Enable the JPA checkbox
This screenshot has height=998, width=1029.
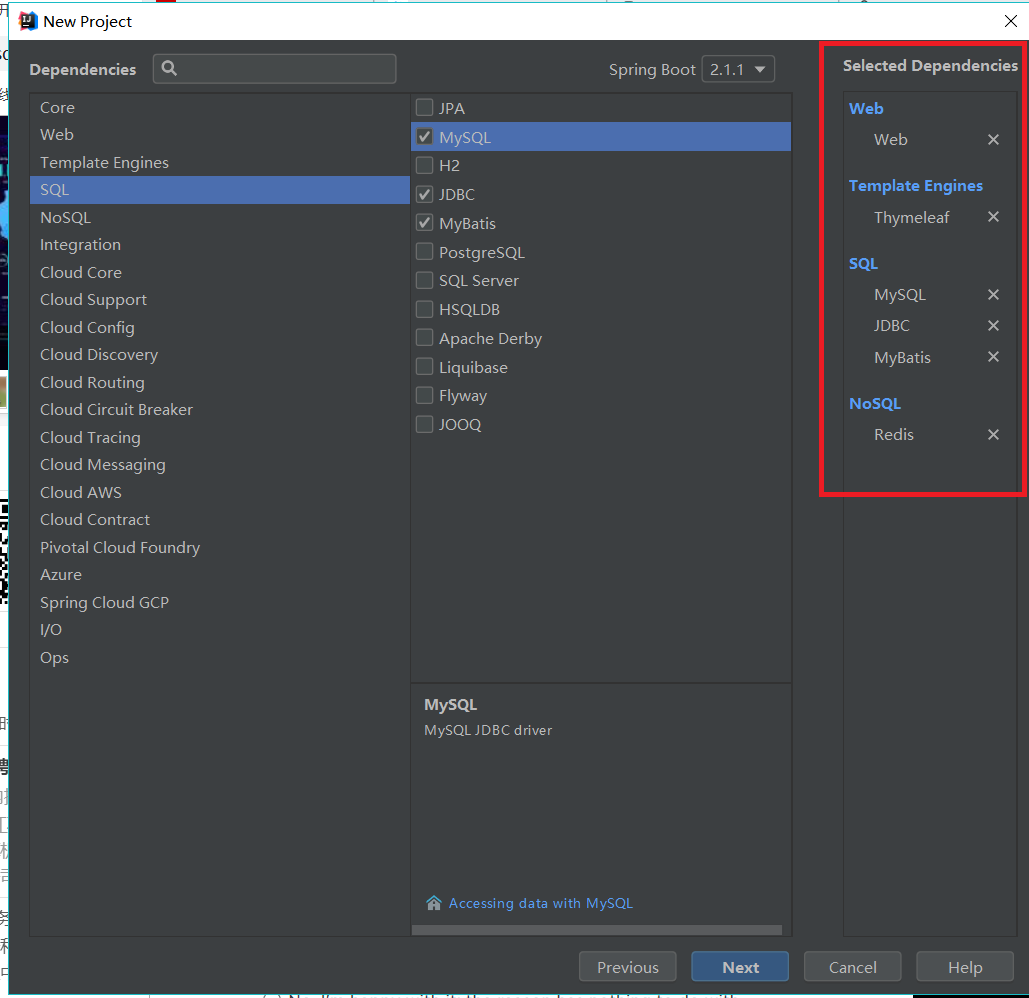click(x=425, y=107)
